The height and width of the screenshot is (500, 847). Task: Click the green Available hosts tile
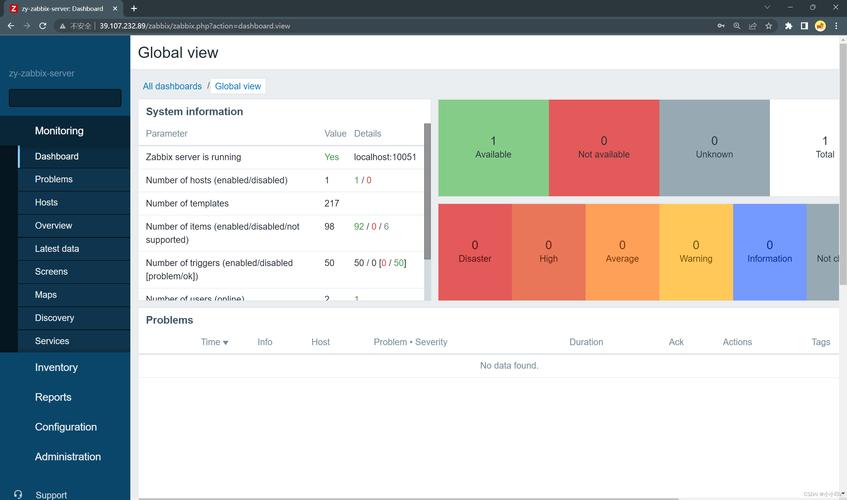(493, 148)
